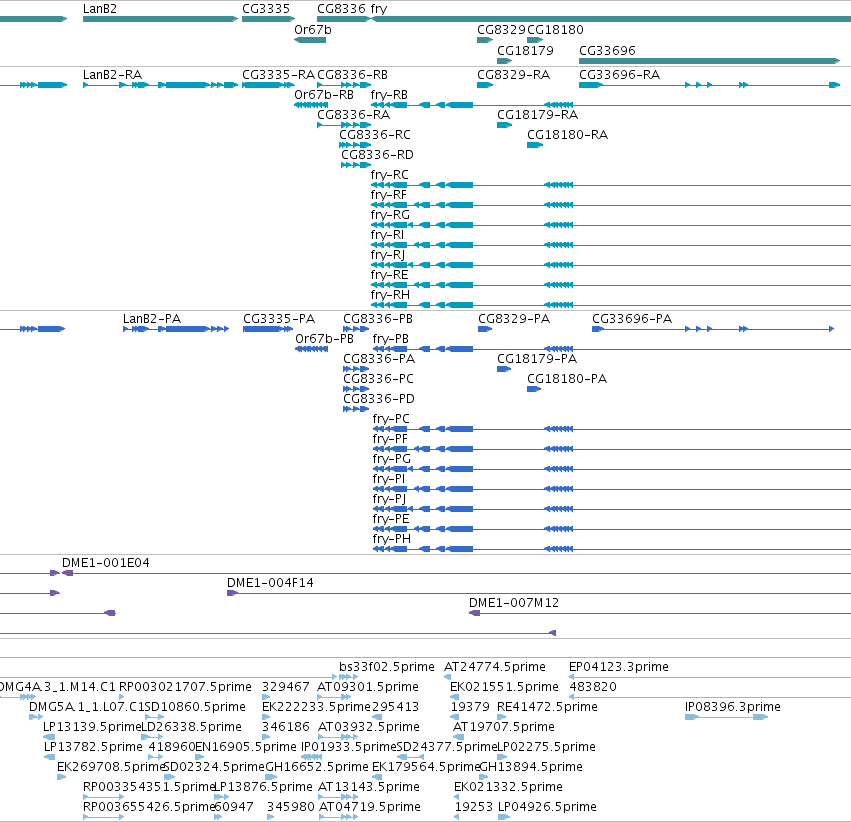Select transcript label CG8336-RC
Screen dimensions: 851x822
pos(375,135)
